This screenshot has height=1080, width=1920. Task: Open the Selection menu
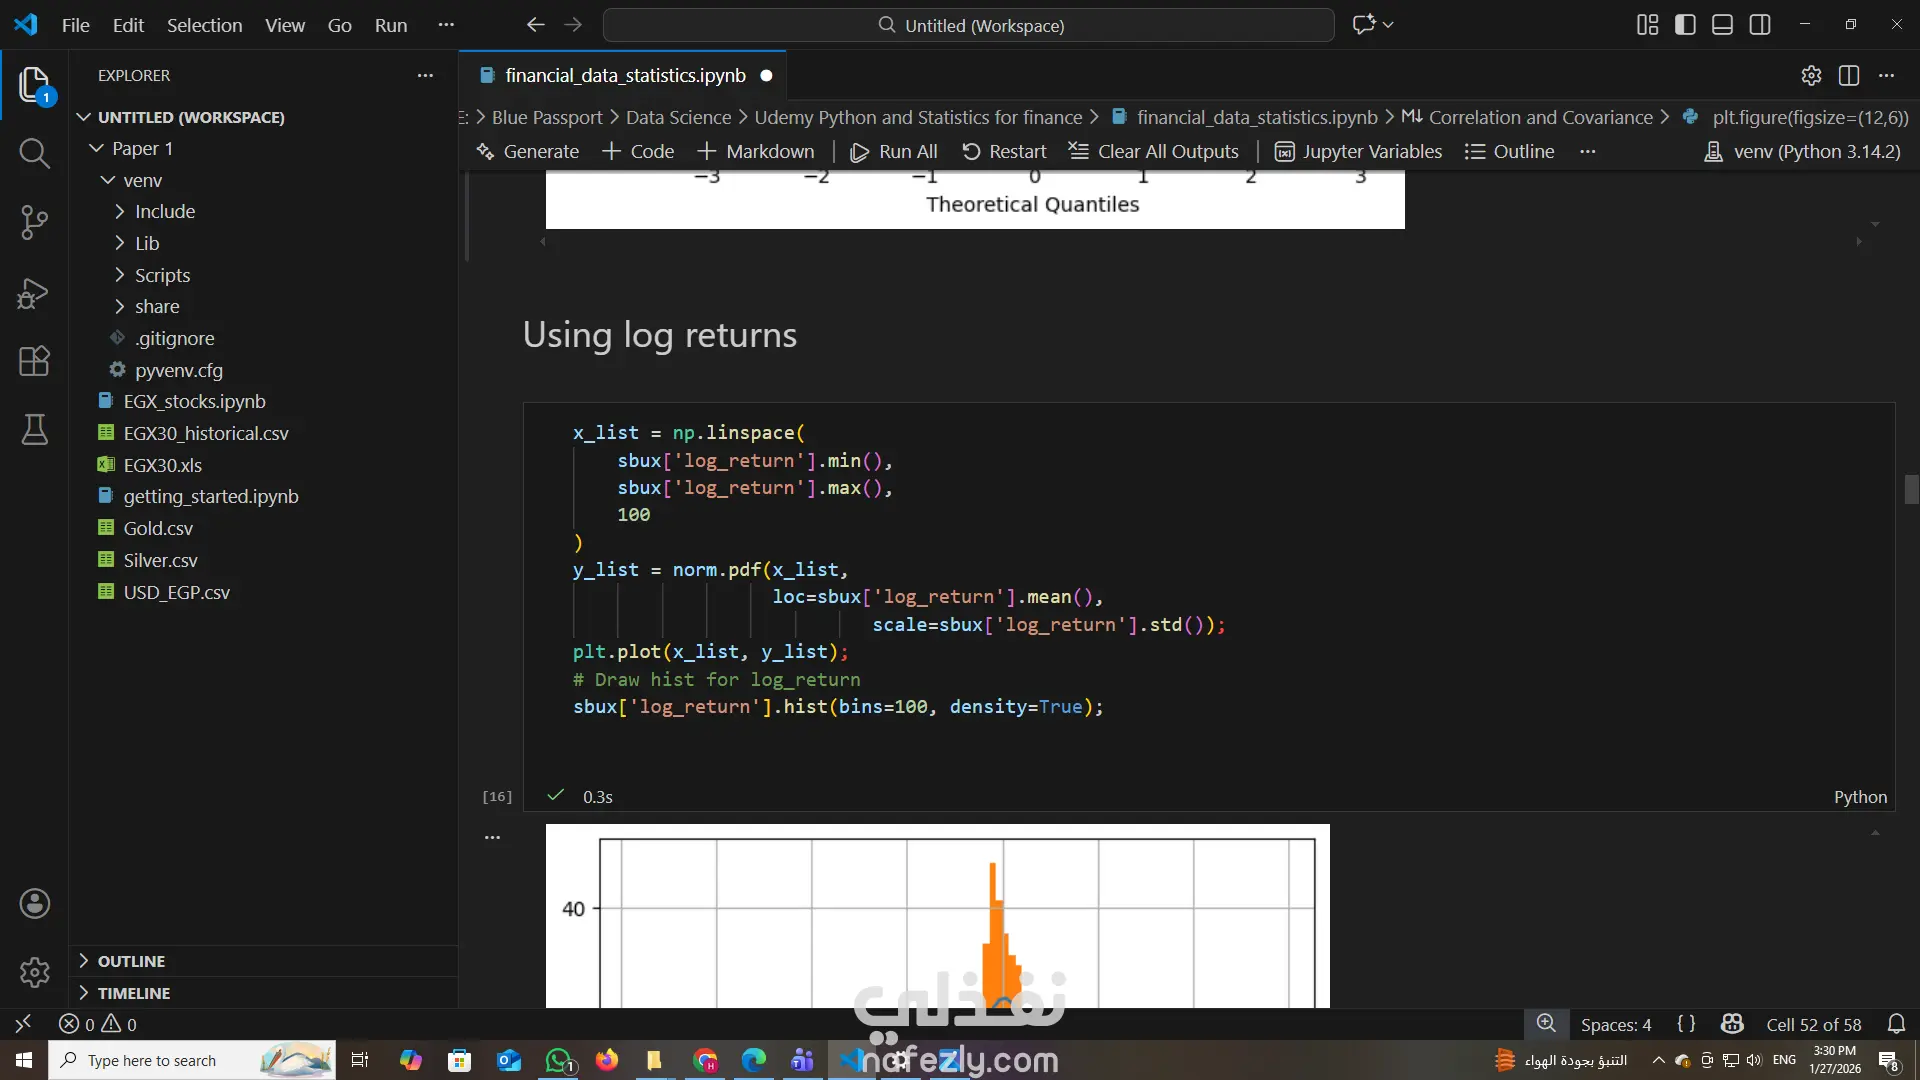[x=204, y=25]
